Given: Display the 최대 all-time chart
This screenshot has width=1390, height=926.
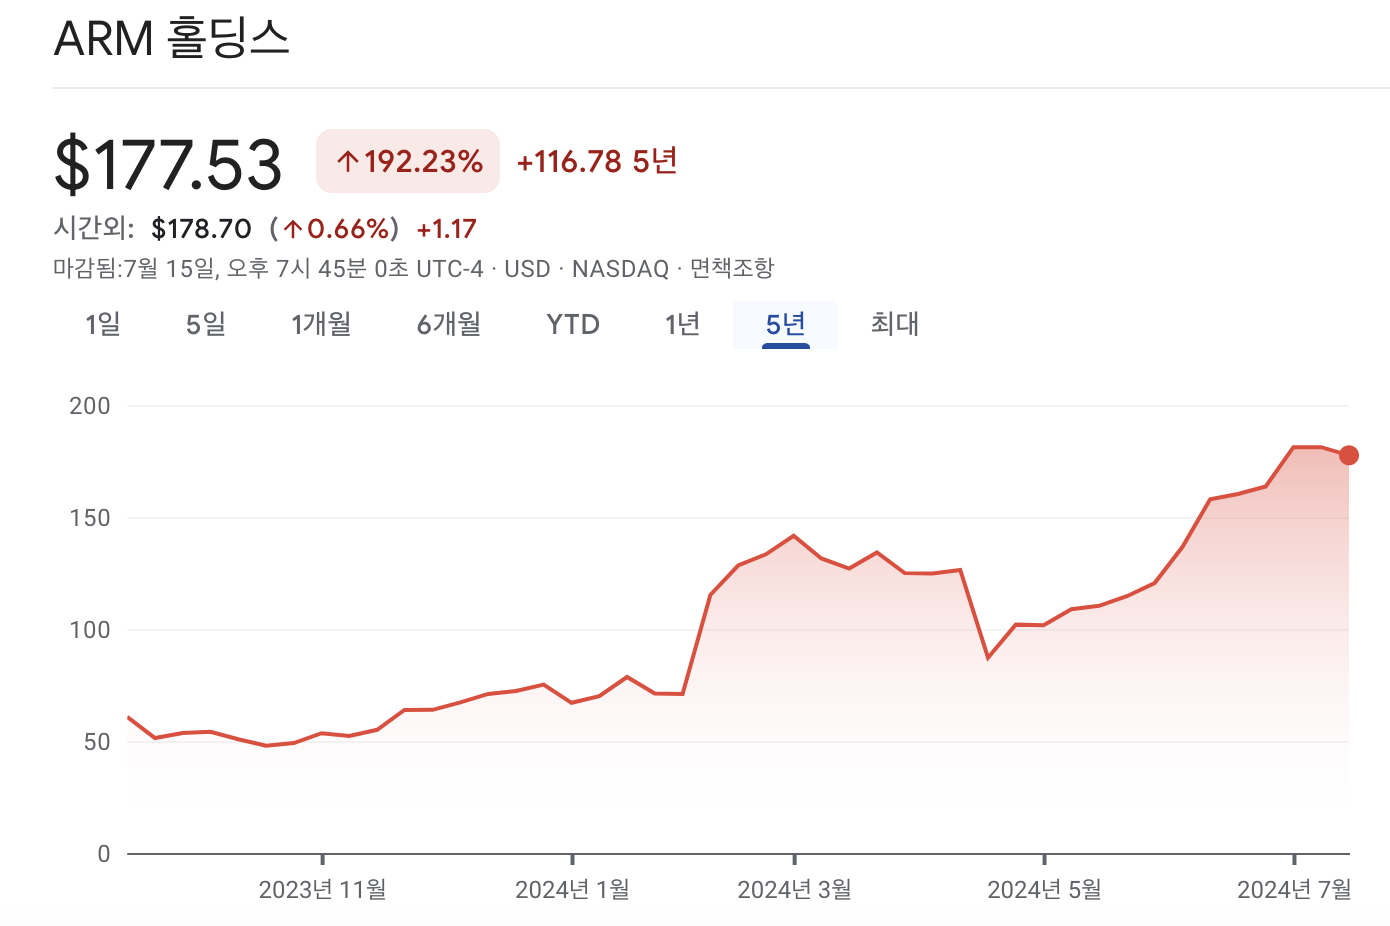Looking at the screenshot, I should click(x=893, y=324).
